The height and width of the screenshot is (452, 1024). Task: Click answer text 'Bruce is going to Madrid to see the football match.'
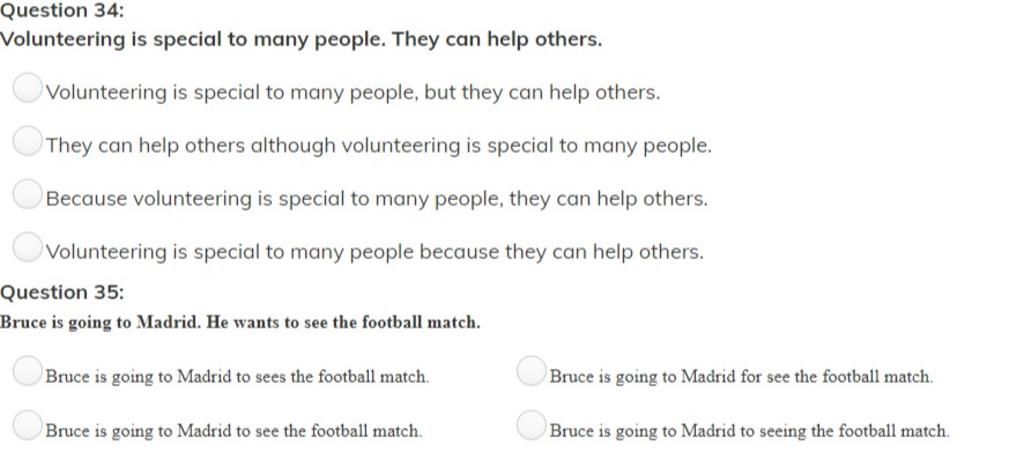(234, 431)
